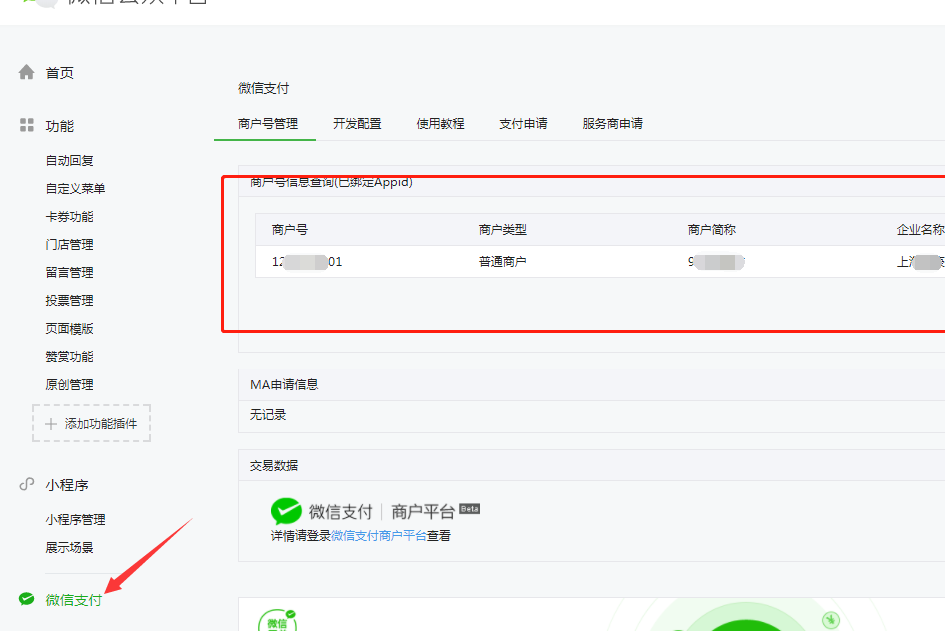This screenshot has width=945, height=631.
Task: Click the 添加功能插件 button
Action: 92,424
